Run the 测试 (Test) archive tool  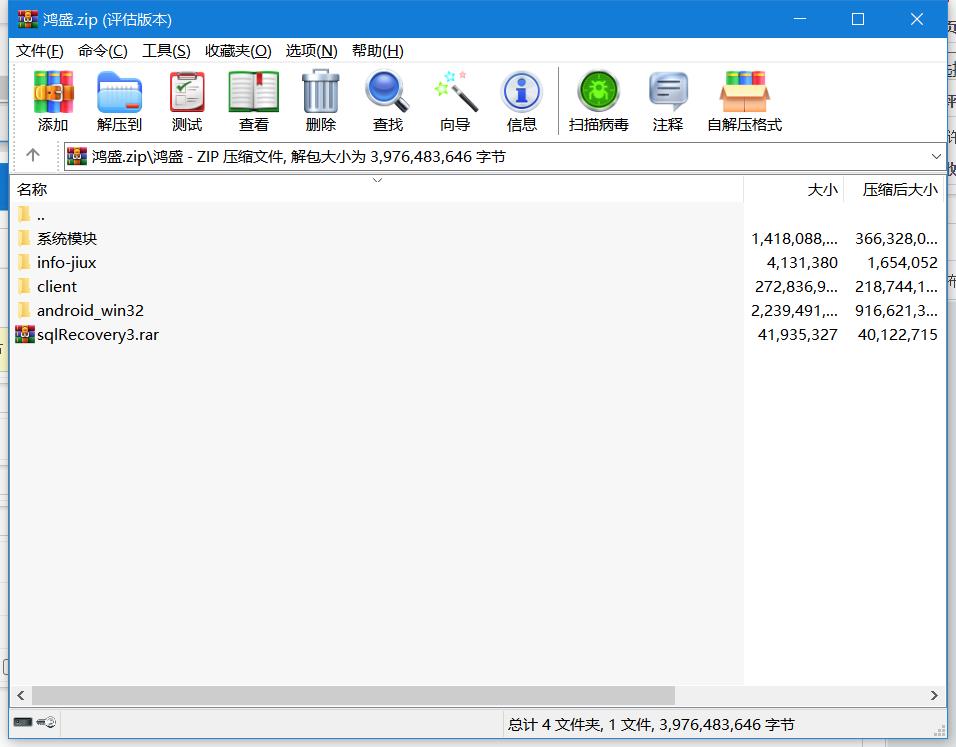(x=186, y=93)
